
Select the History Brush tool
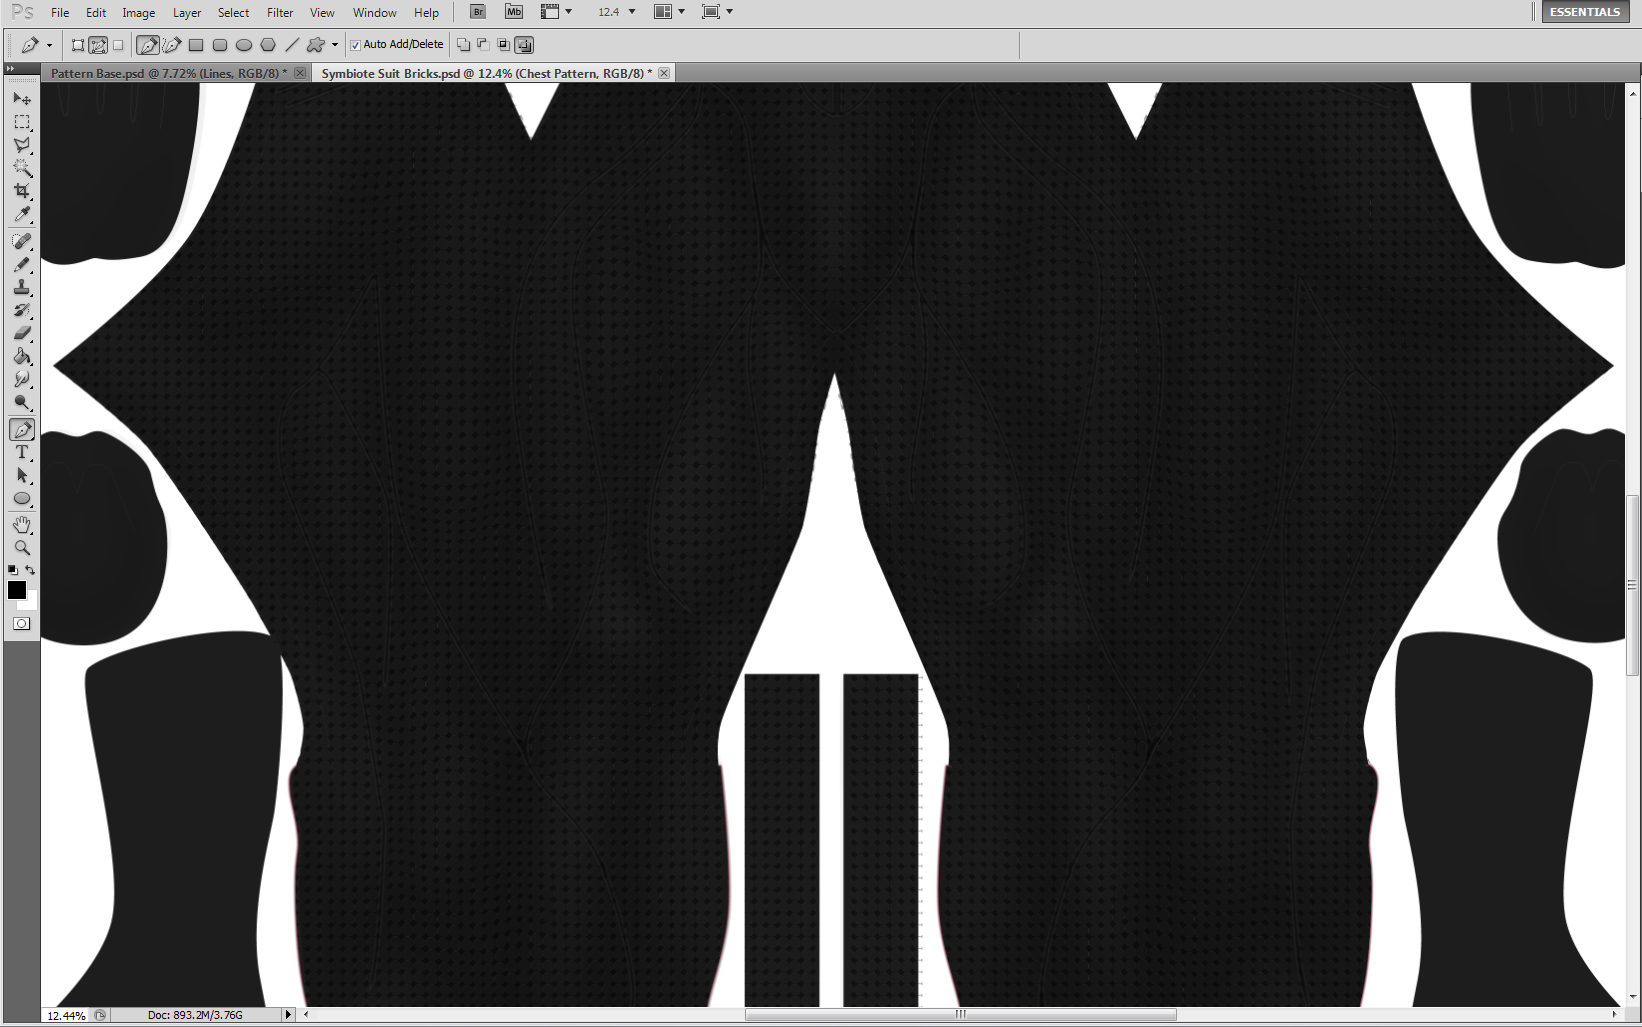[22, 310]
